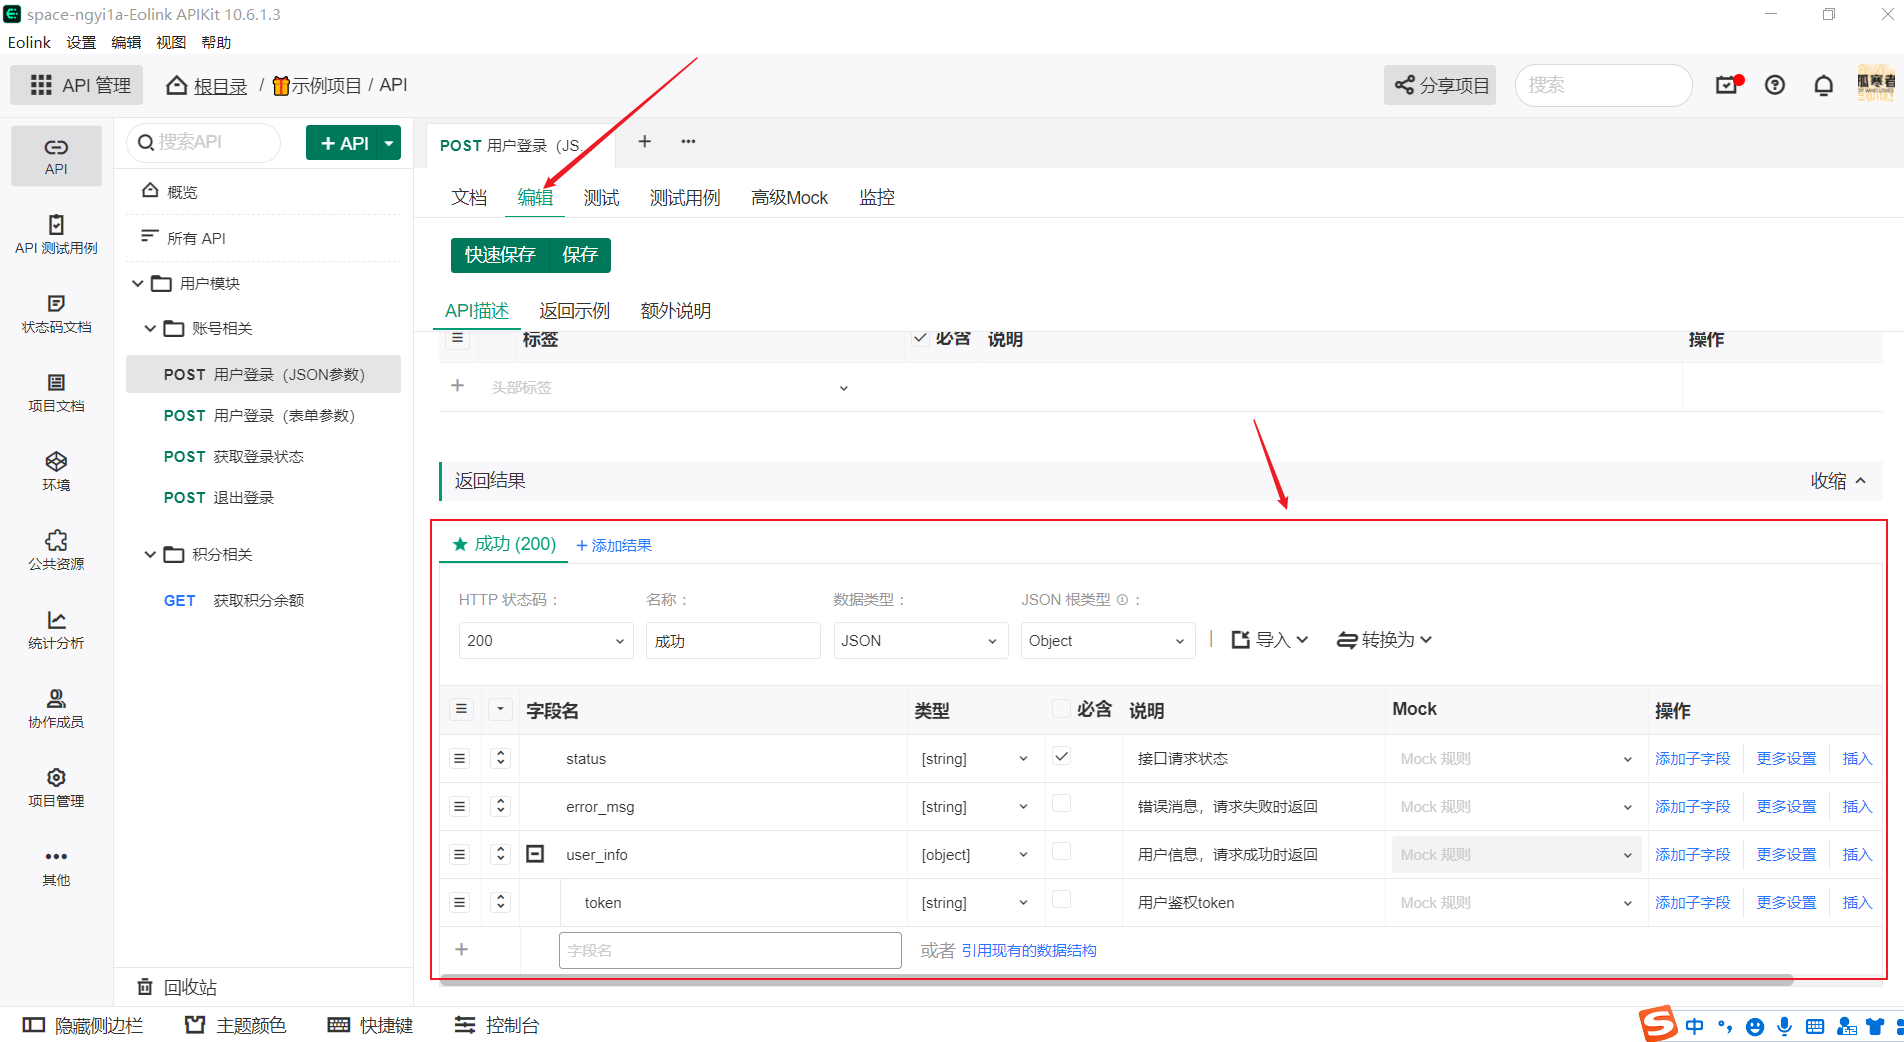The image size is (1904, 1042).
Task: Open the 视图 menu
Action: [x=171, y=42]
